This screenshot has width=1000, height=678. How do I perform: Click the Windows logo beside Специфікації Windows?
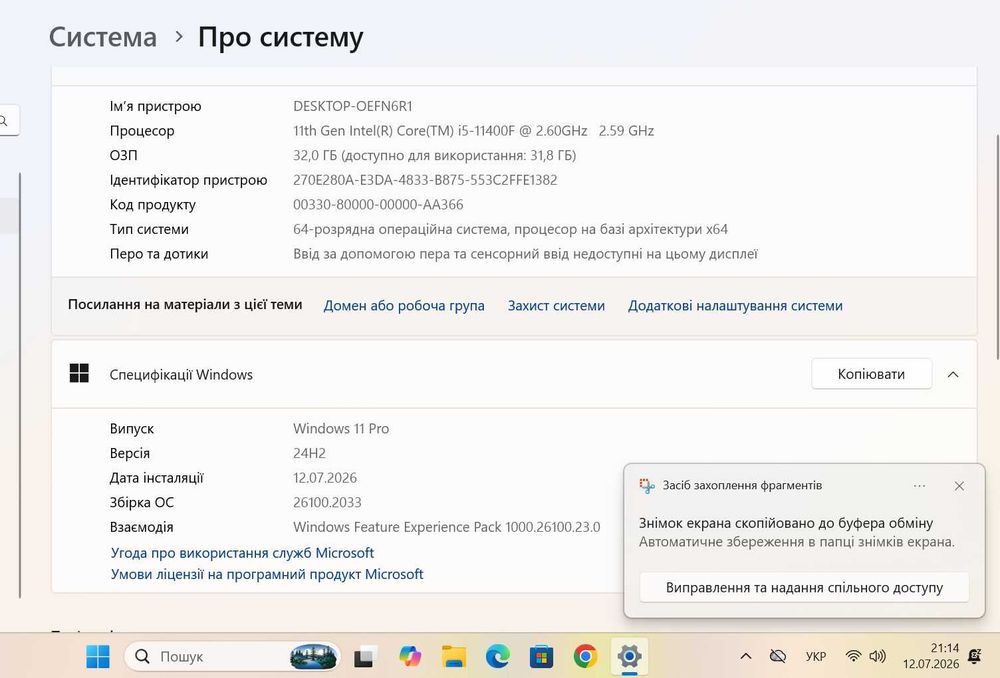tap(79, 373)
